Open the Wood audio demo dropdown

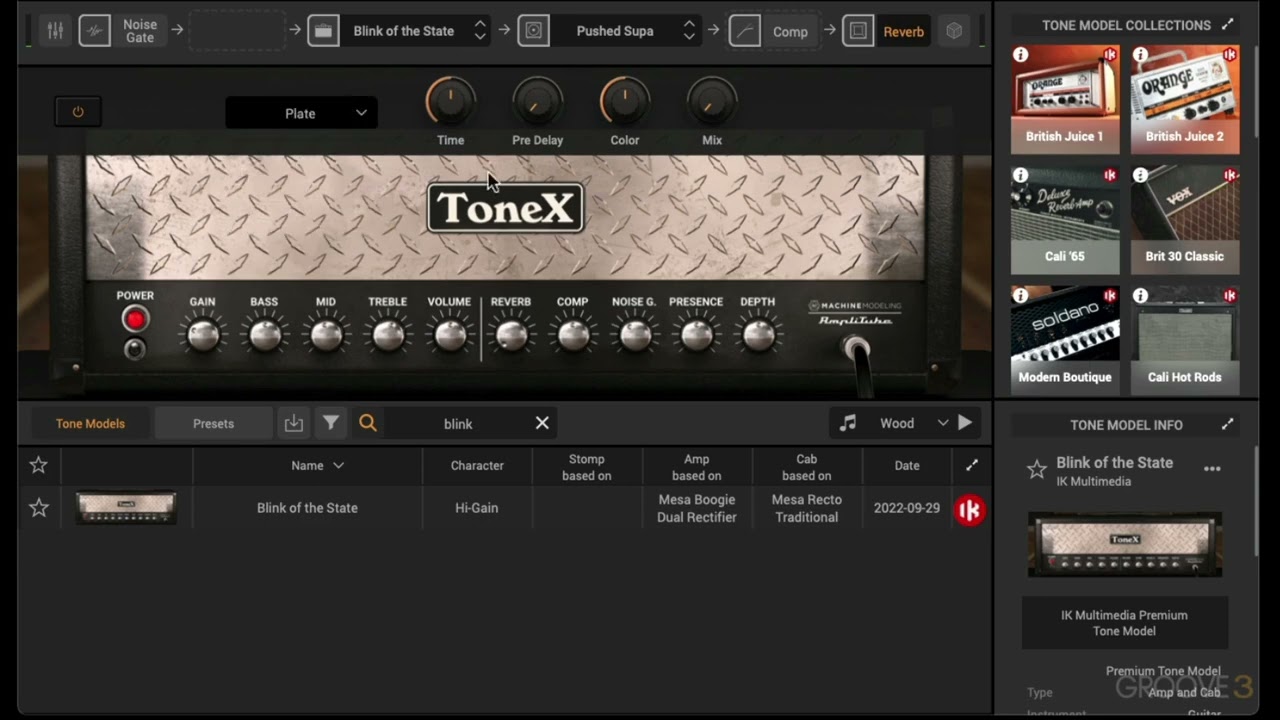click(x=912, y=423)
